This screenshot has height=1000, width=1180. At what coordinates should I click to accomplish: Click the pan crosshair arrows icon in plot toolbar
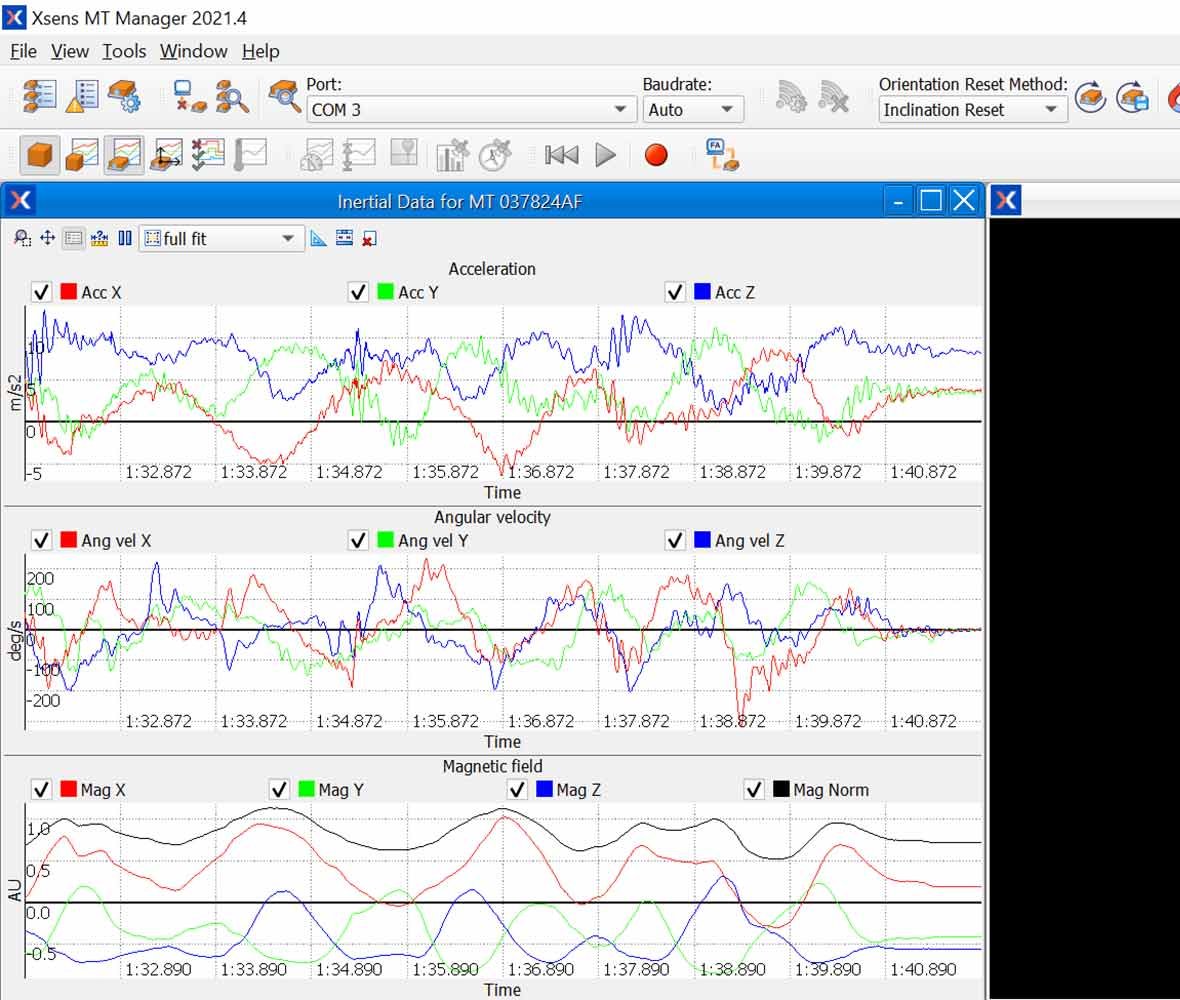click(x=47, y=239)
